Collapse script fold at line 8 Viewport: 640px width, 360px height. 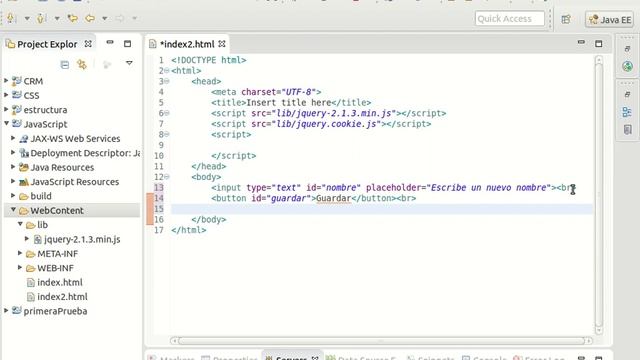(x=167, y=134)
